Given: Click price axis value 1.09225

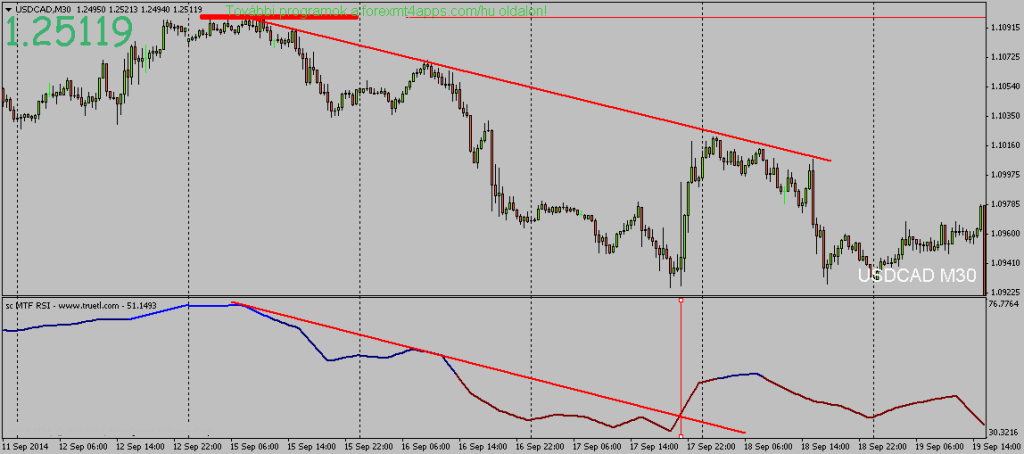Looking at the screenshot, I should pos(1004,291).
